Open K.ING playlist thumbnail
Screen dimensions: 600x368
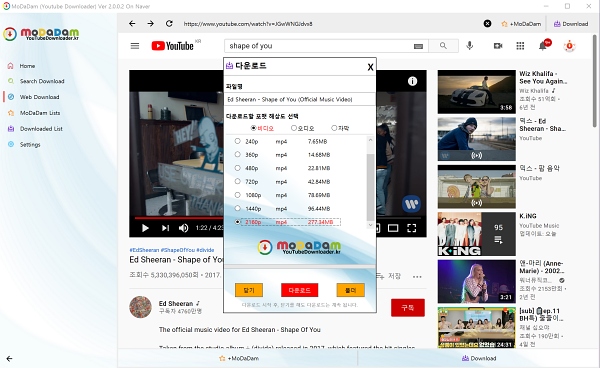point(476,234)
